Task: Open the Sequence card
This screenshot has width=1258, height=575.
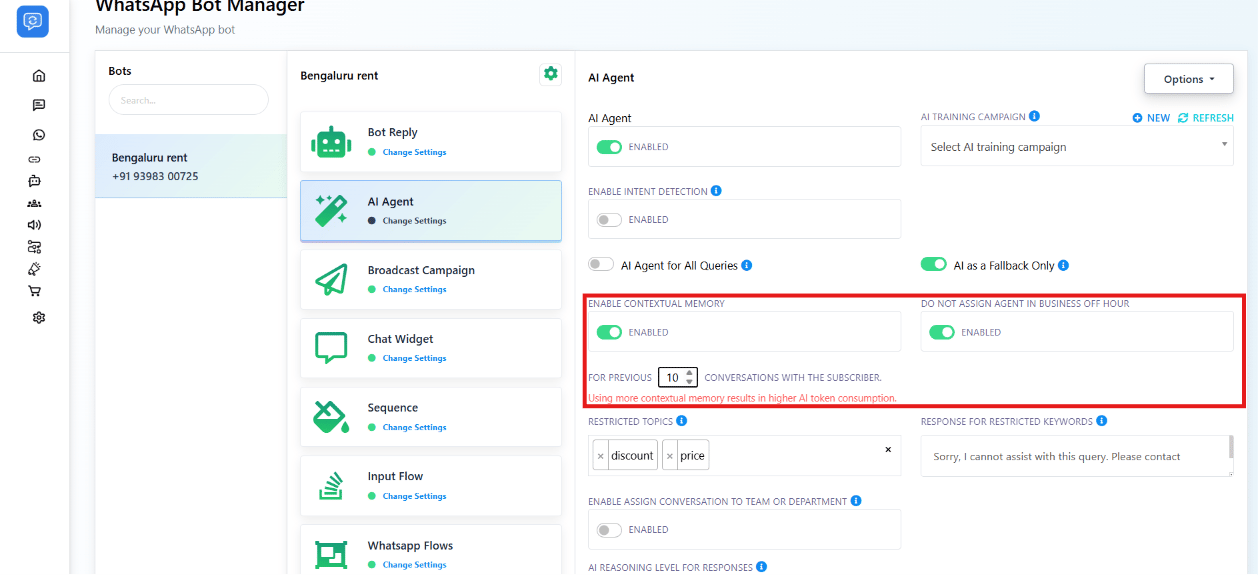Action: coord(431,417)
